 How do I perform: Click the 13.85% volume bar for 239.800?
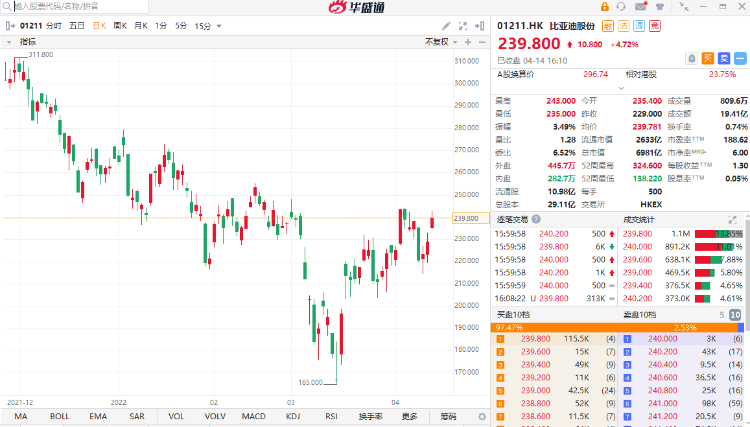718,234
